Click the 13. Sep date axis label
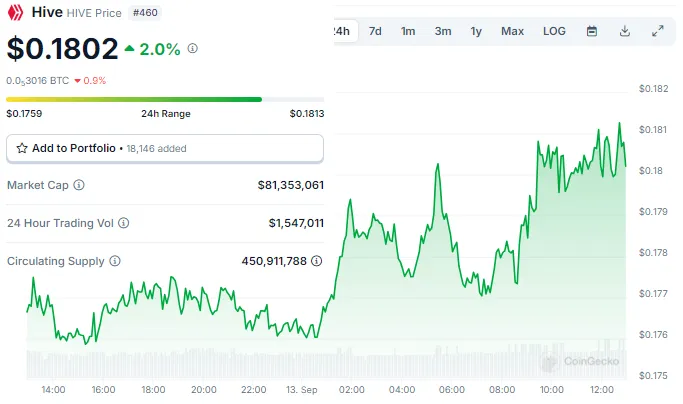The image size is (683, 404). click(301, 390)
